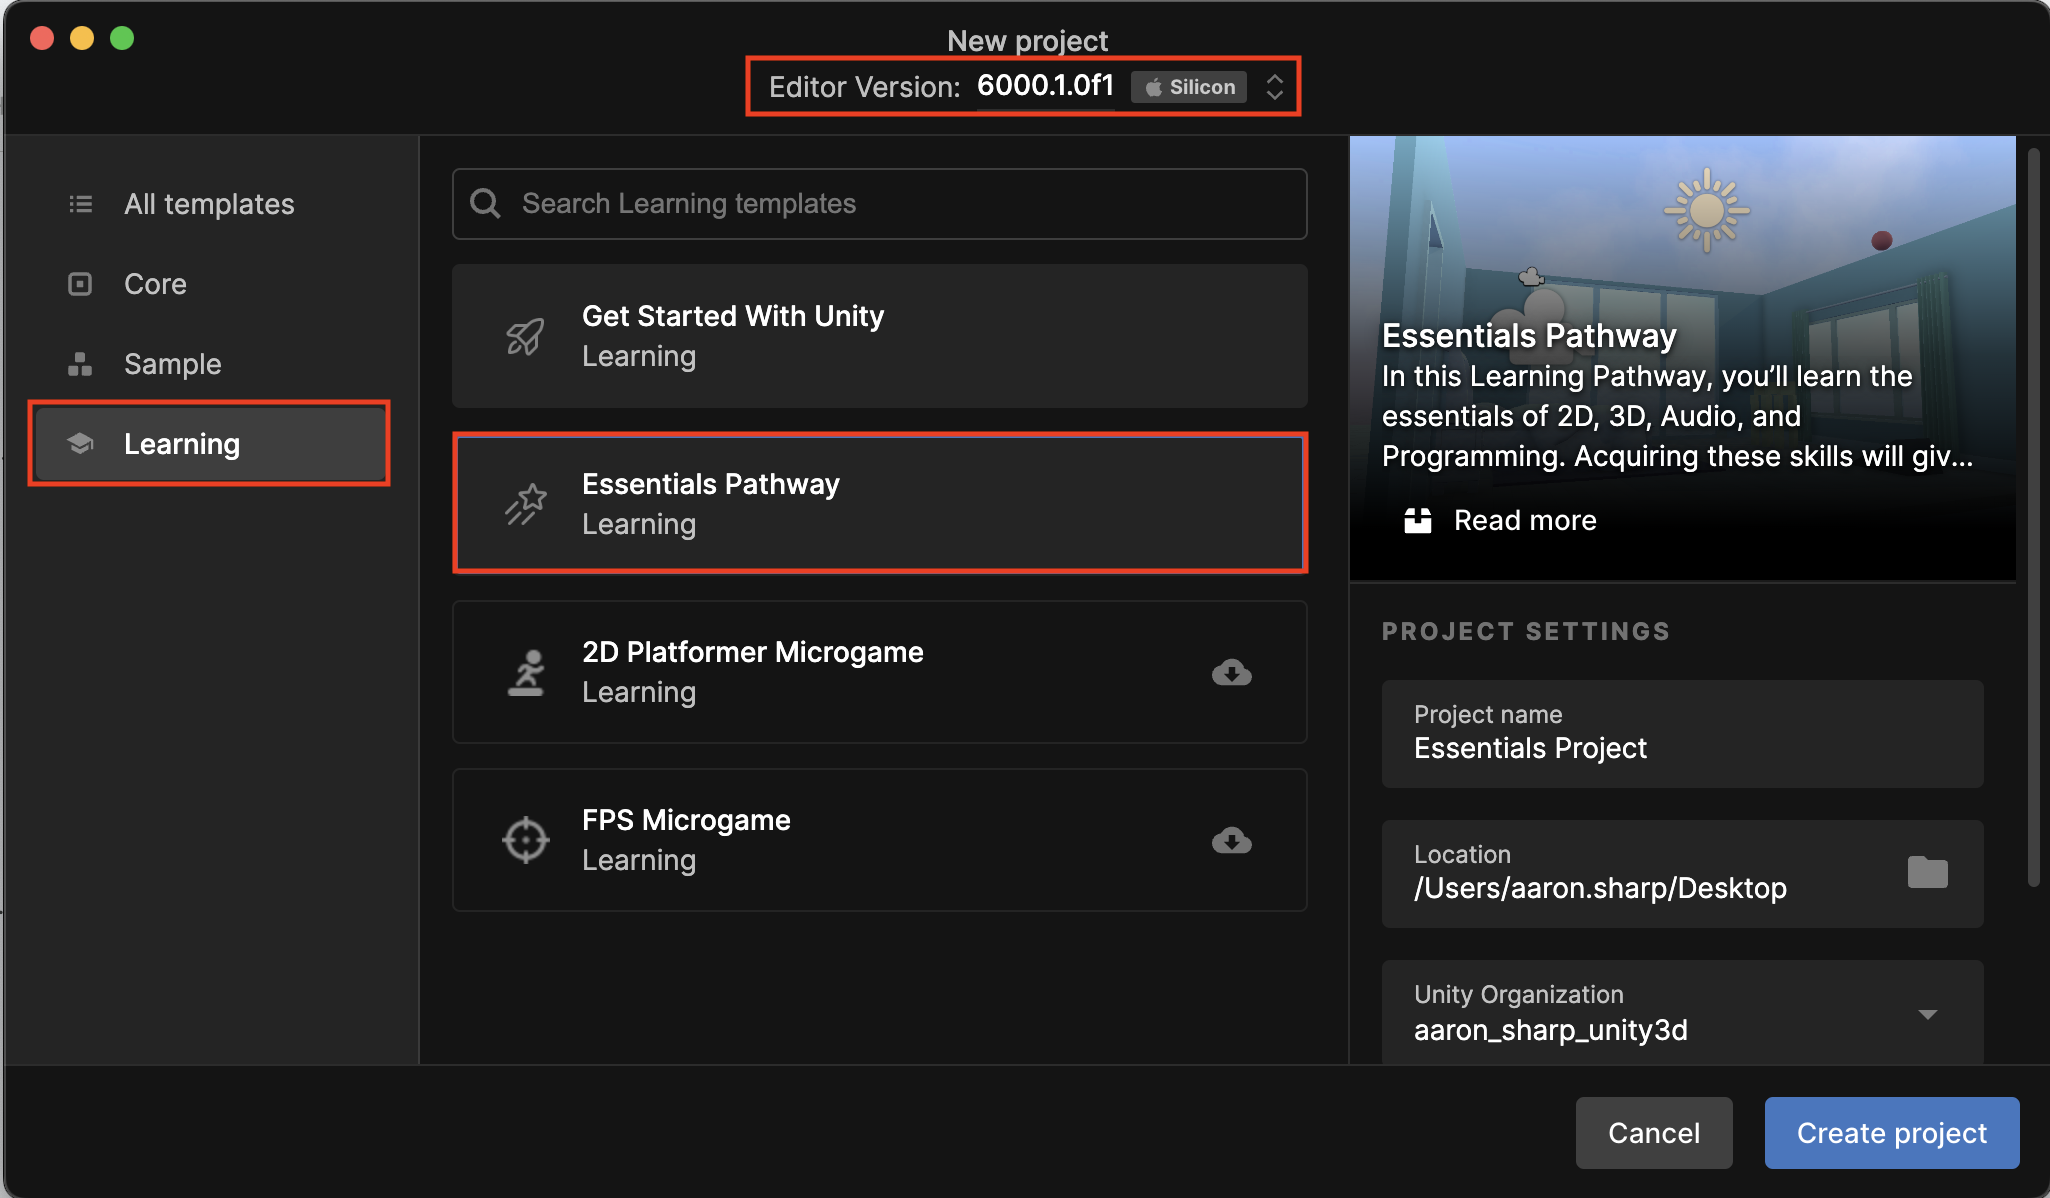Click the Project name text field

pyautogui.click(x=1682, y=735)
